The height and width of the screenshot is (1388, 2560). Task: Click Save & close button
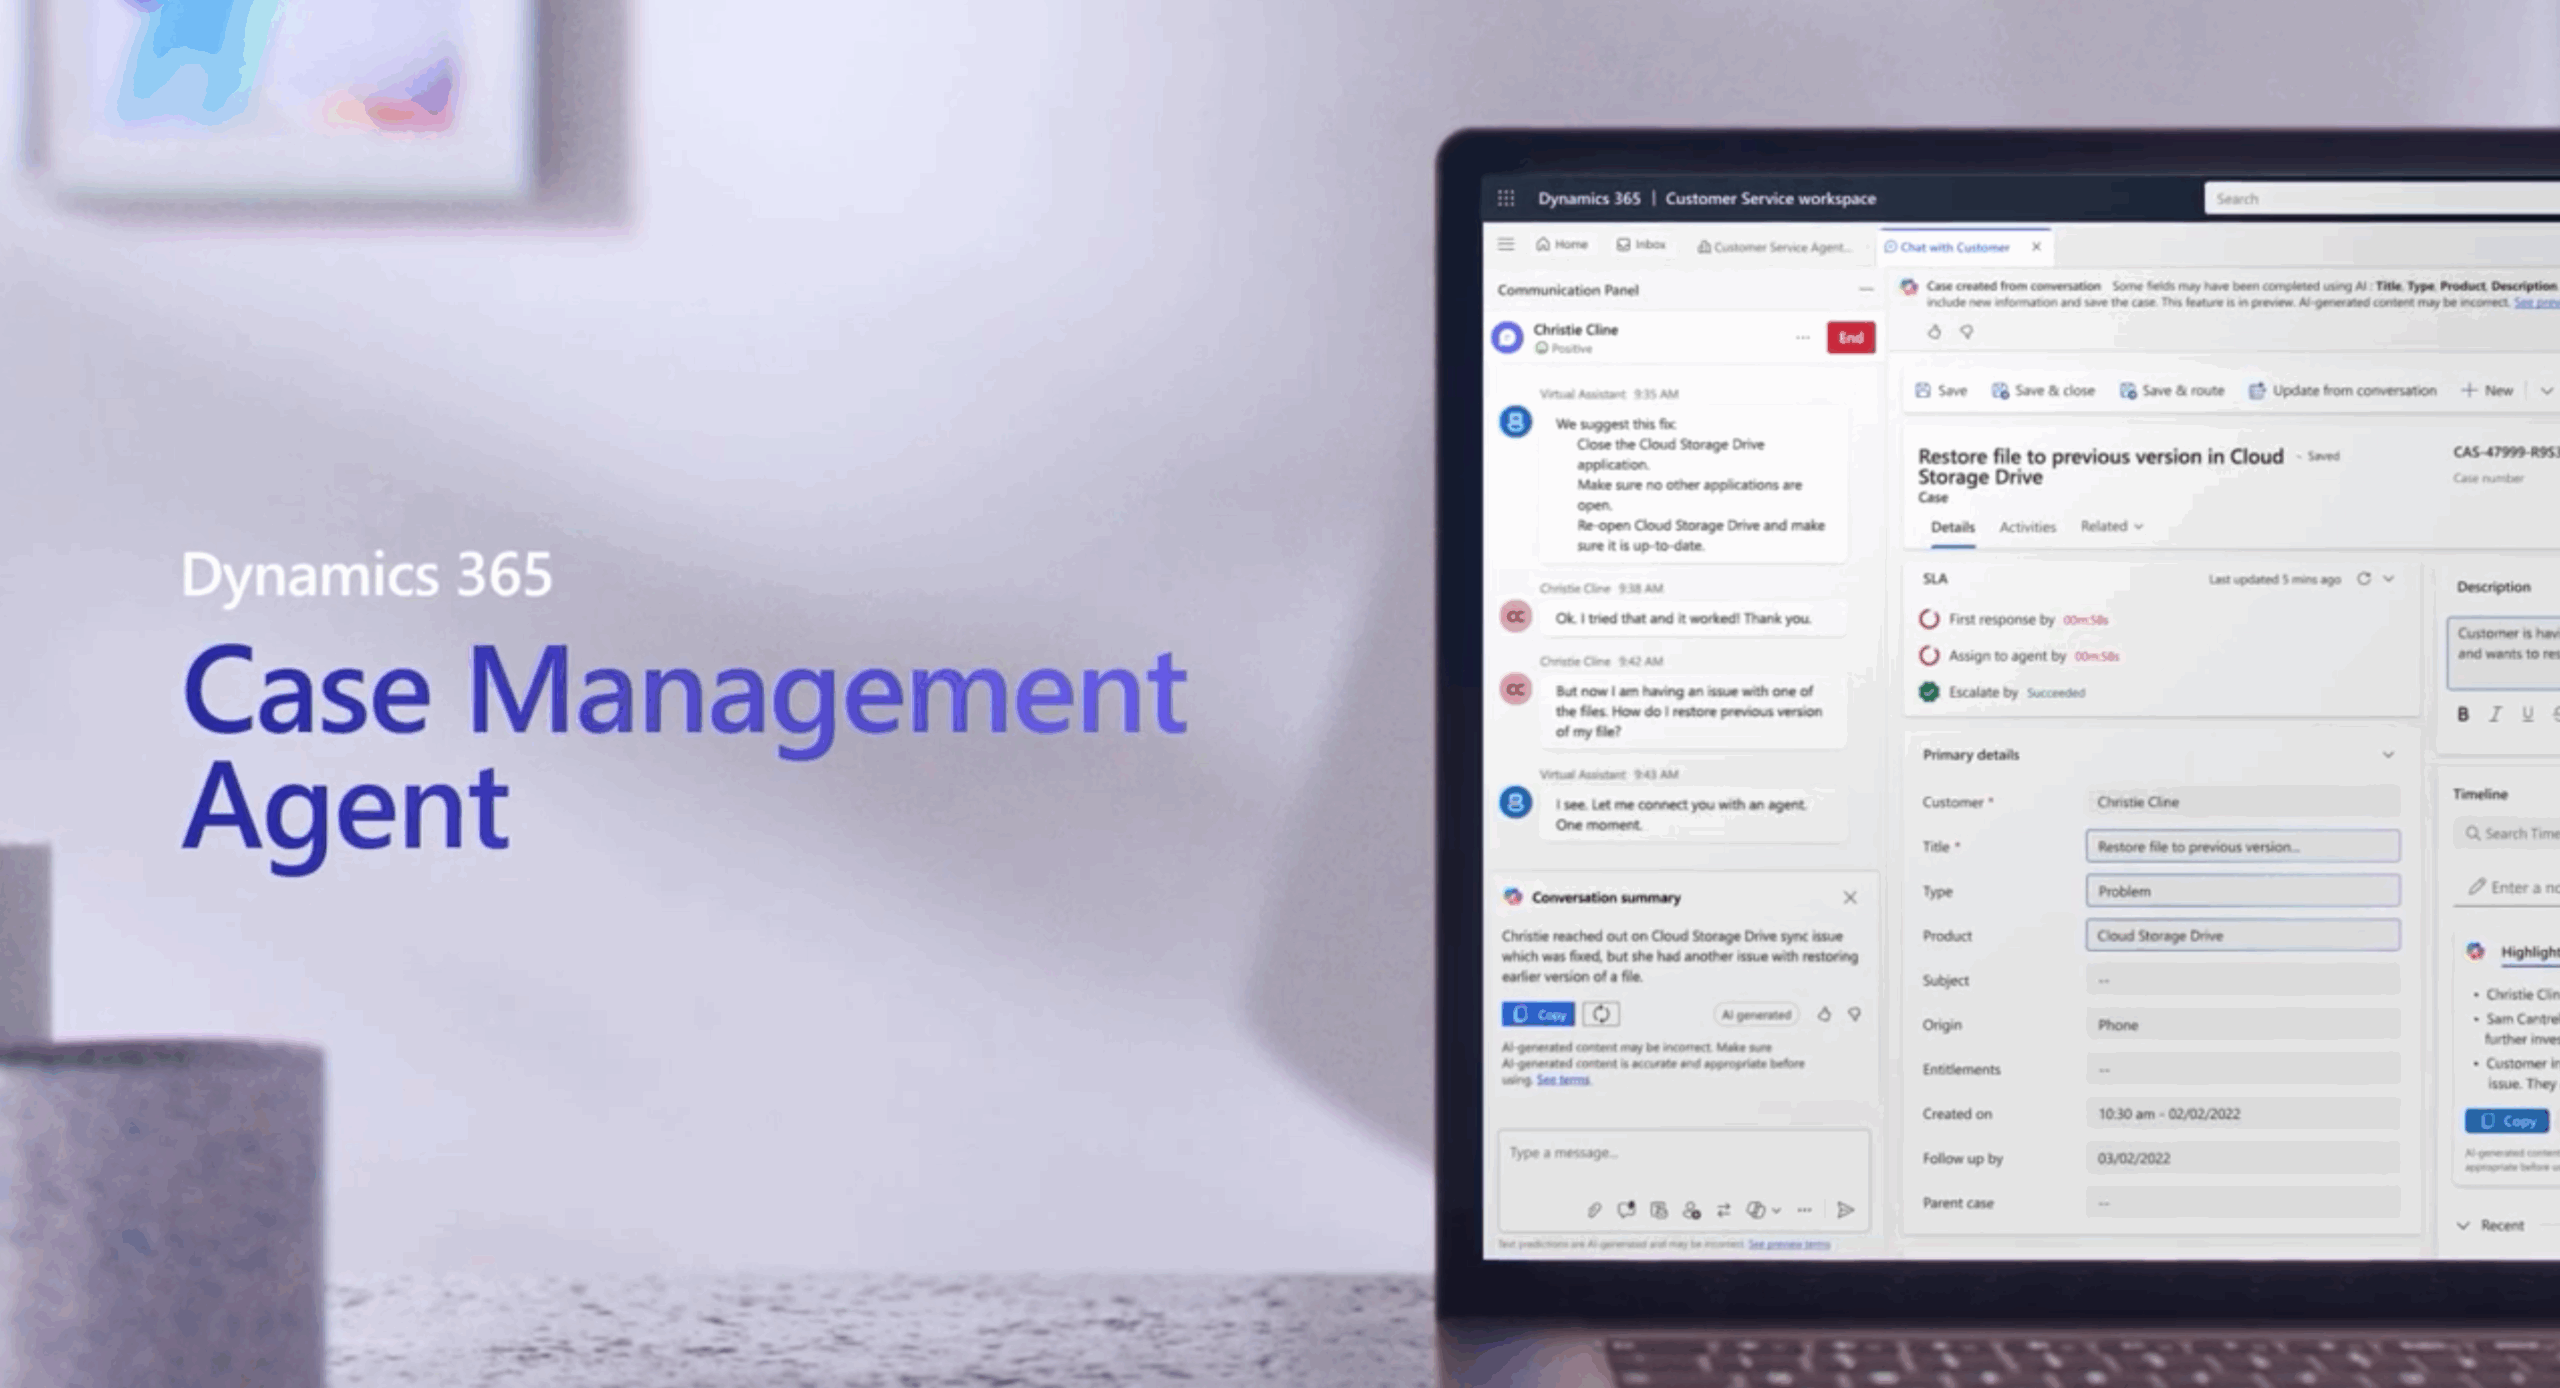click(2043, 391)
